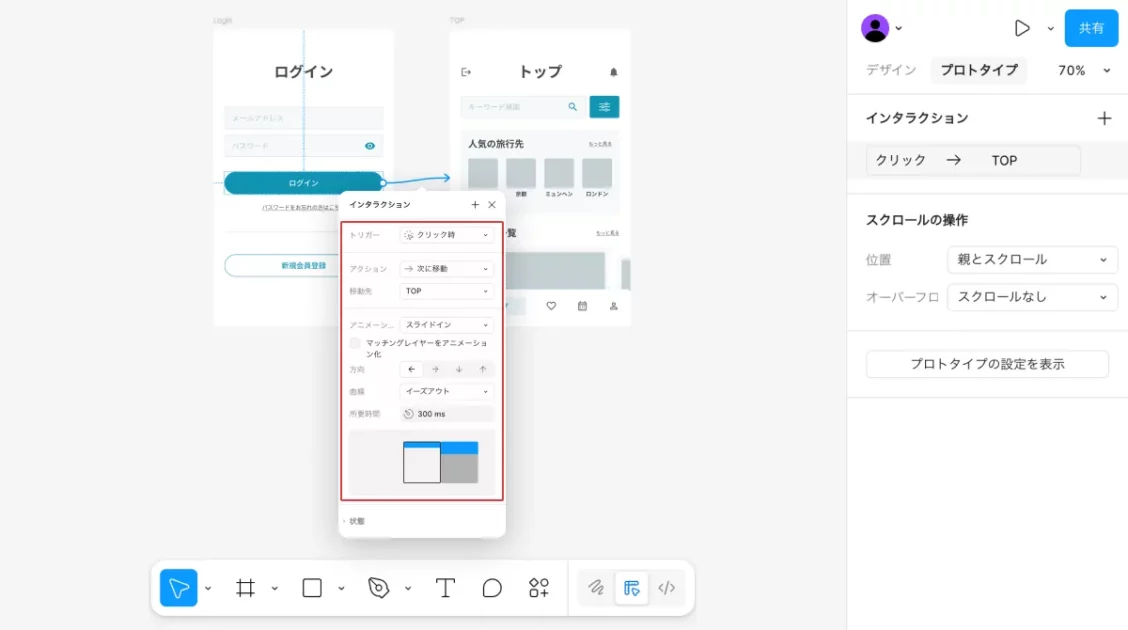Select the Pen tool

[378, 588]
